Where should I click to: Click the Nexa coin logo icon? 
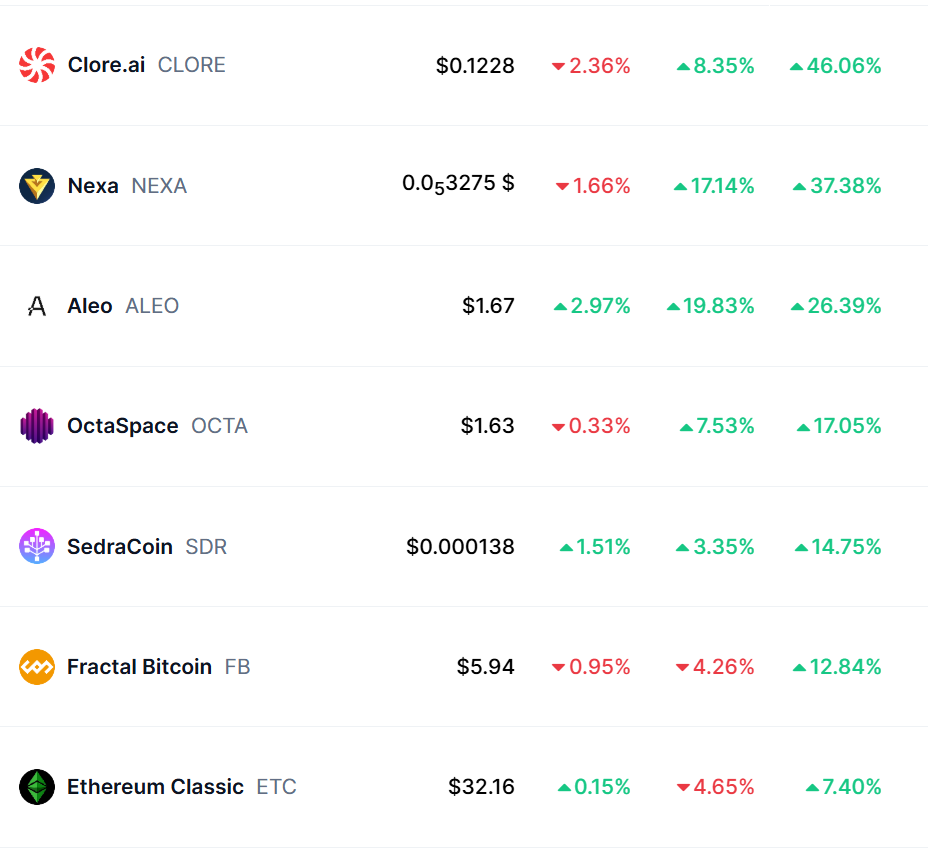click(x=37, y=186)
